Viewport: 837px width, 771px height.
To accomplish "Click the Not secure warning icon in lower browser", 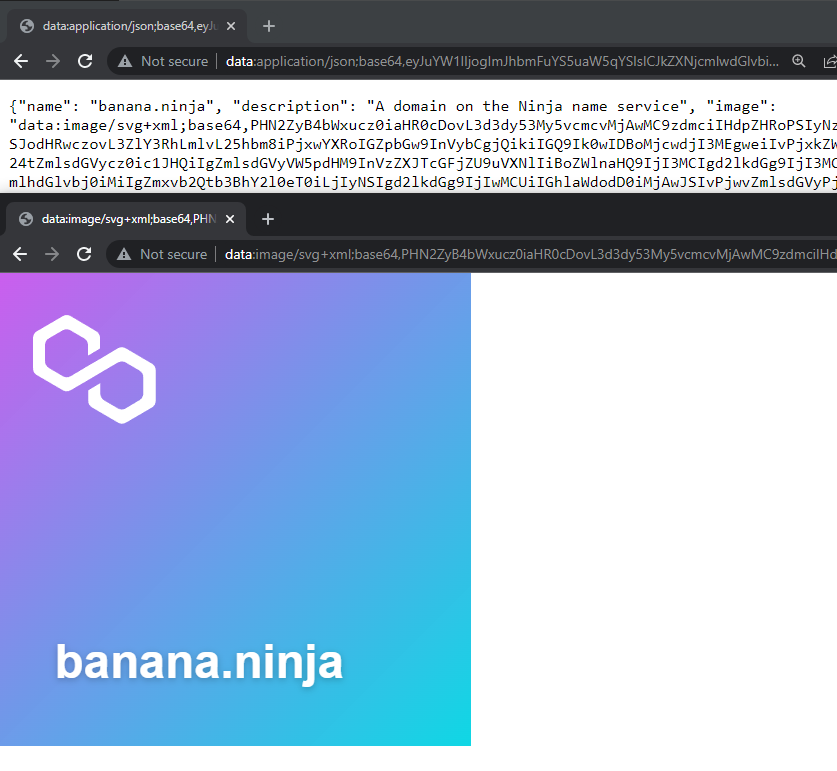I will tap(124, 254).
